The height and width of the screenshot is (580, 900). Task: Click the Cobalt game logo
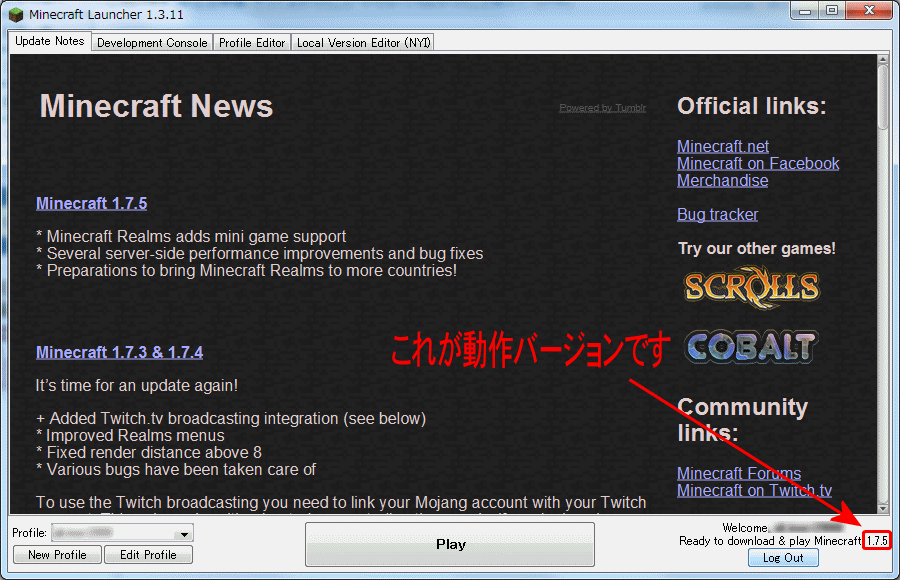point(751,346)
